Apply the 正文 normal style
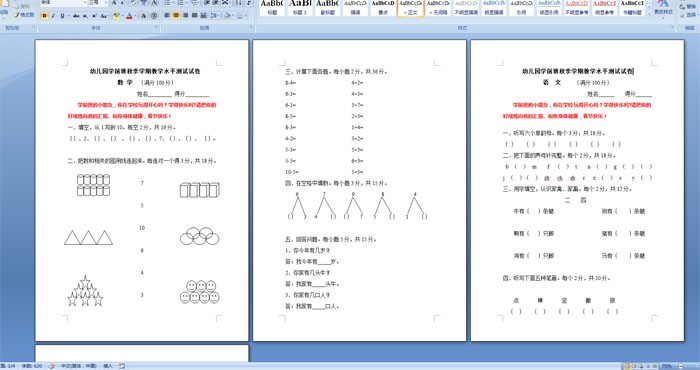 click(411, 8)
